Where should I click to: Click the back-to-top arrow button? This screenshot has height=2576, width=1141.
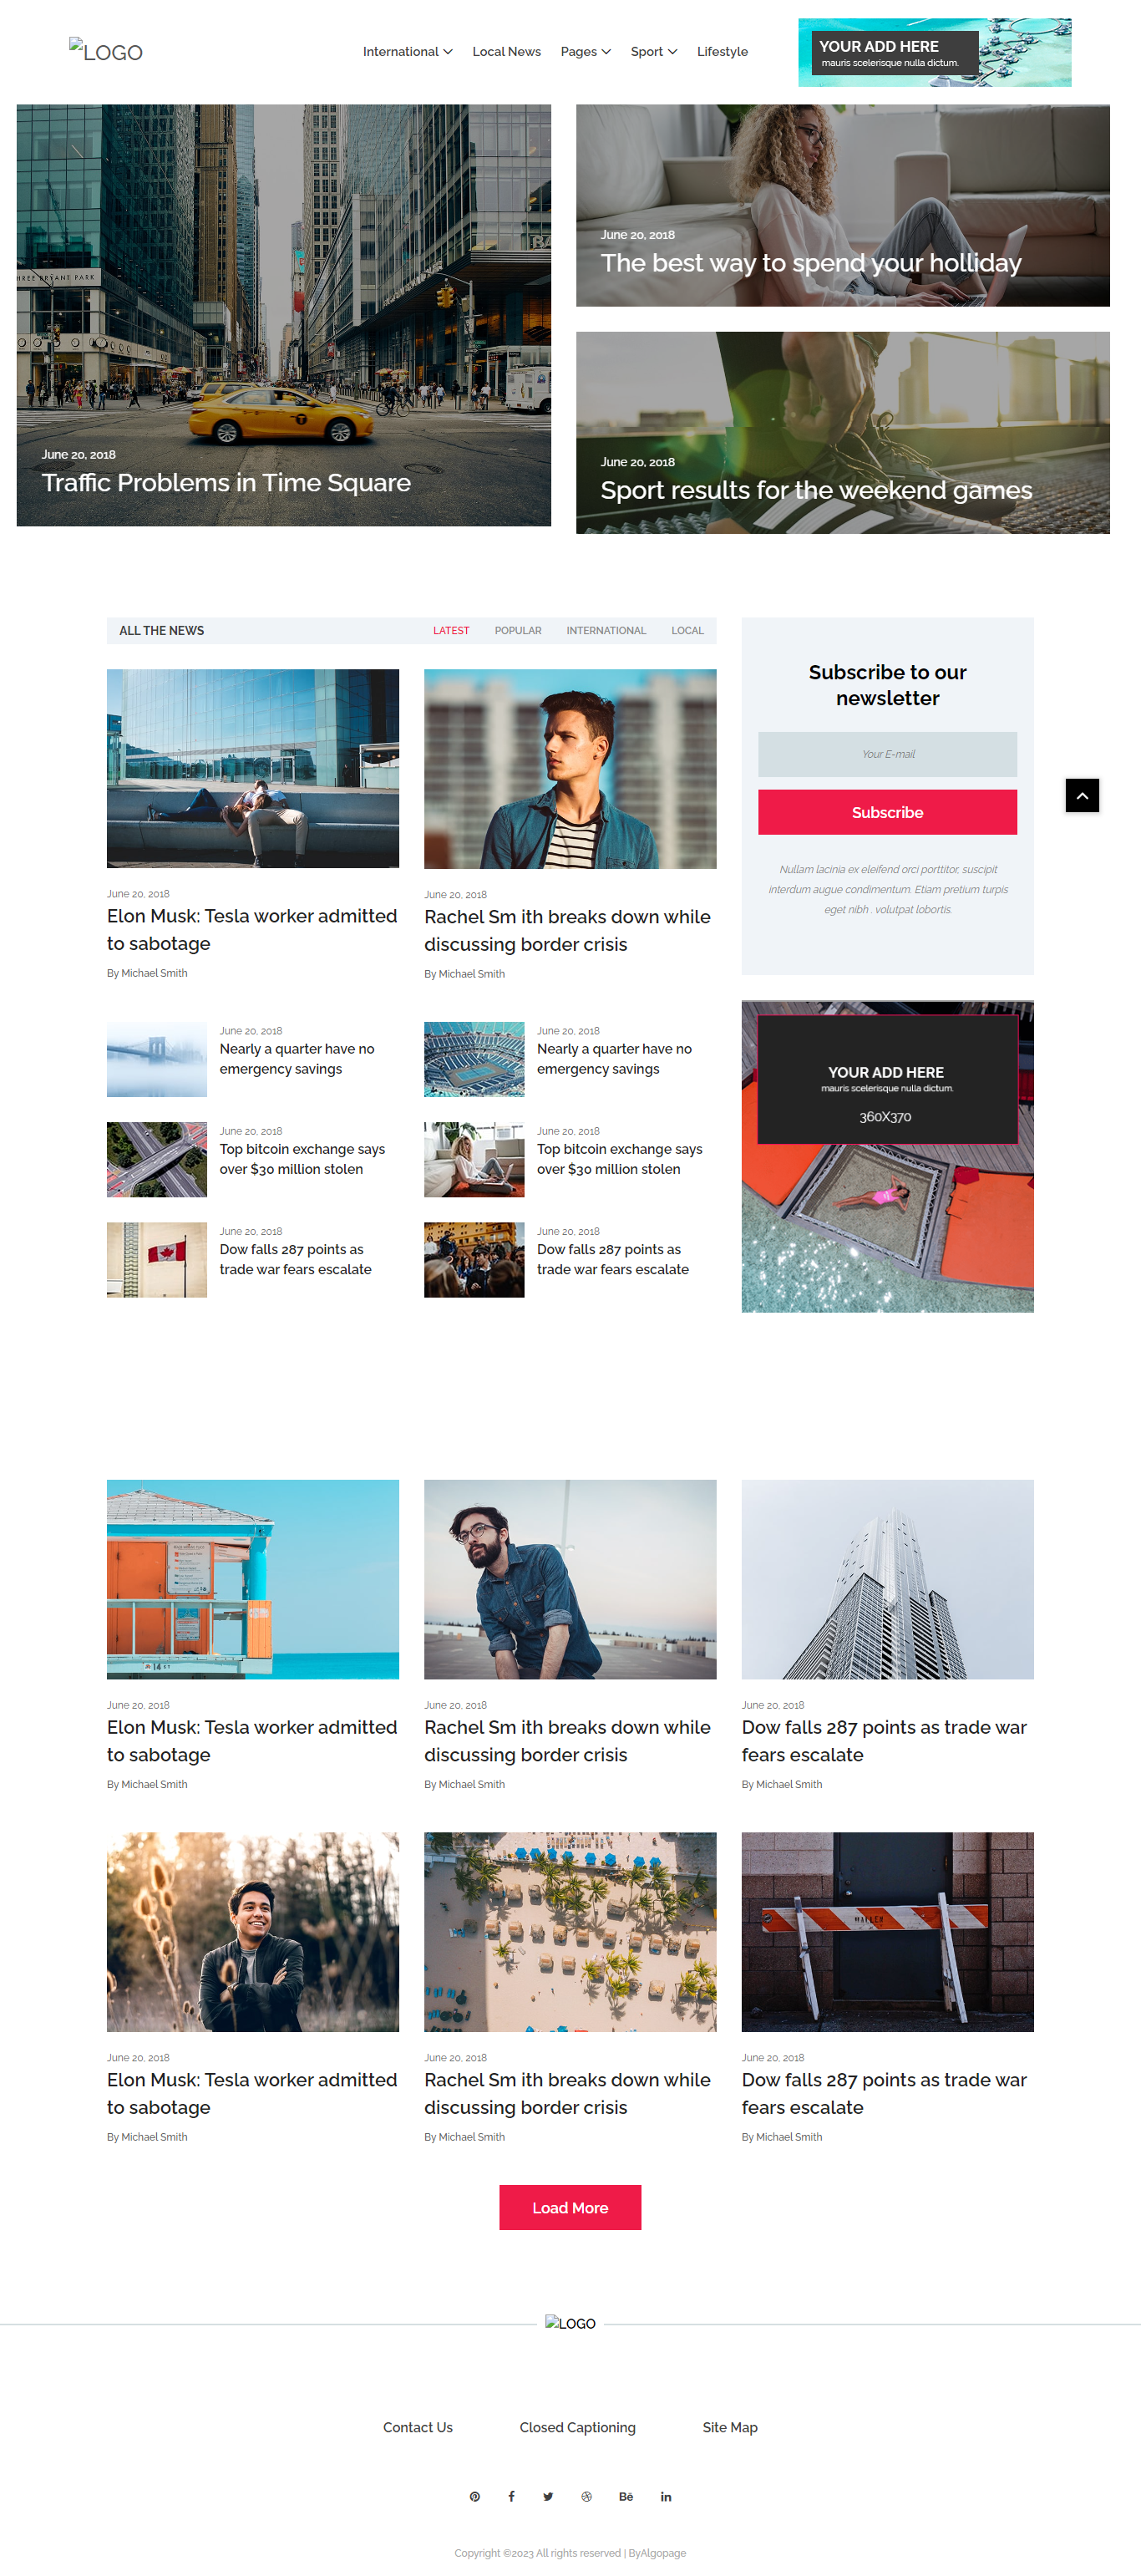pos(1082,795)
